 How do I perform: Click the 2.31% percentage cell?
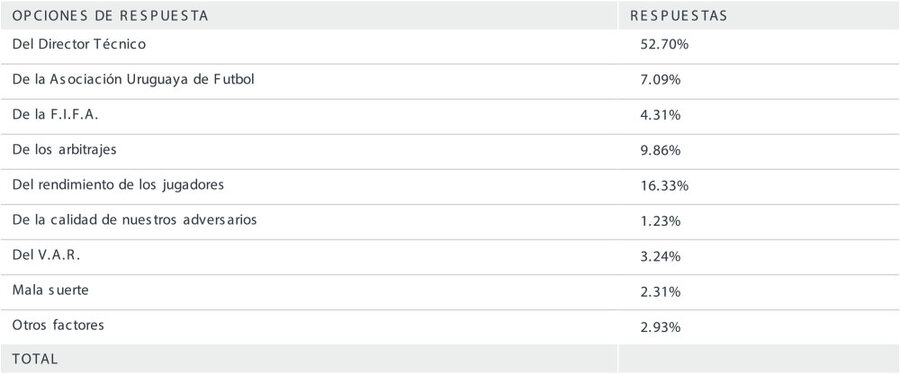pyautogui.click(x=661, y=292)
